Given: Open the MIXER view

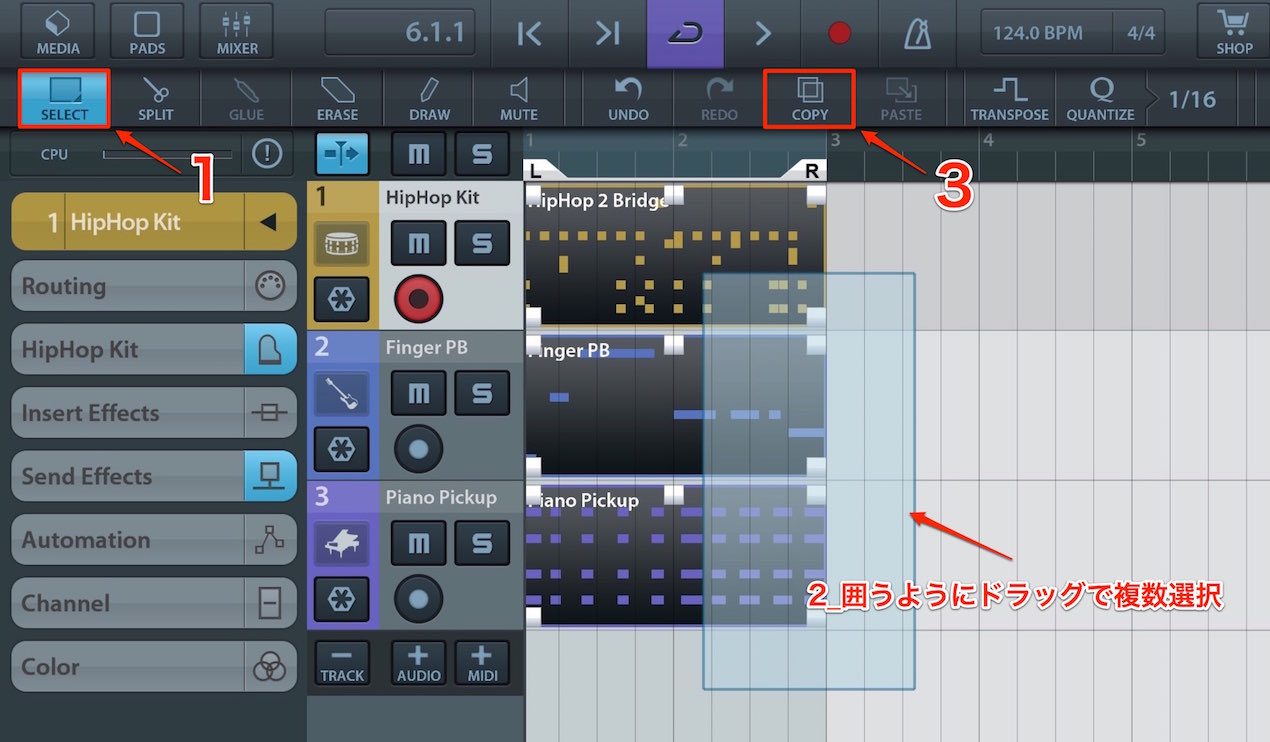Looking at the screenshot, I should 237,31.
